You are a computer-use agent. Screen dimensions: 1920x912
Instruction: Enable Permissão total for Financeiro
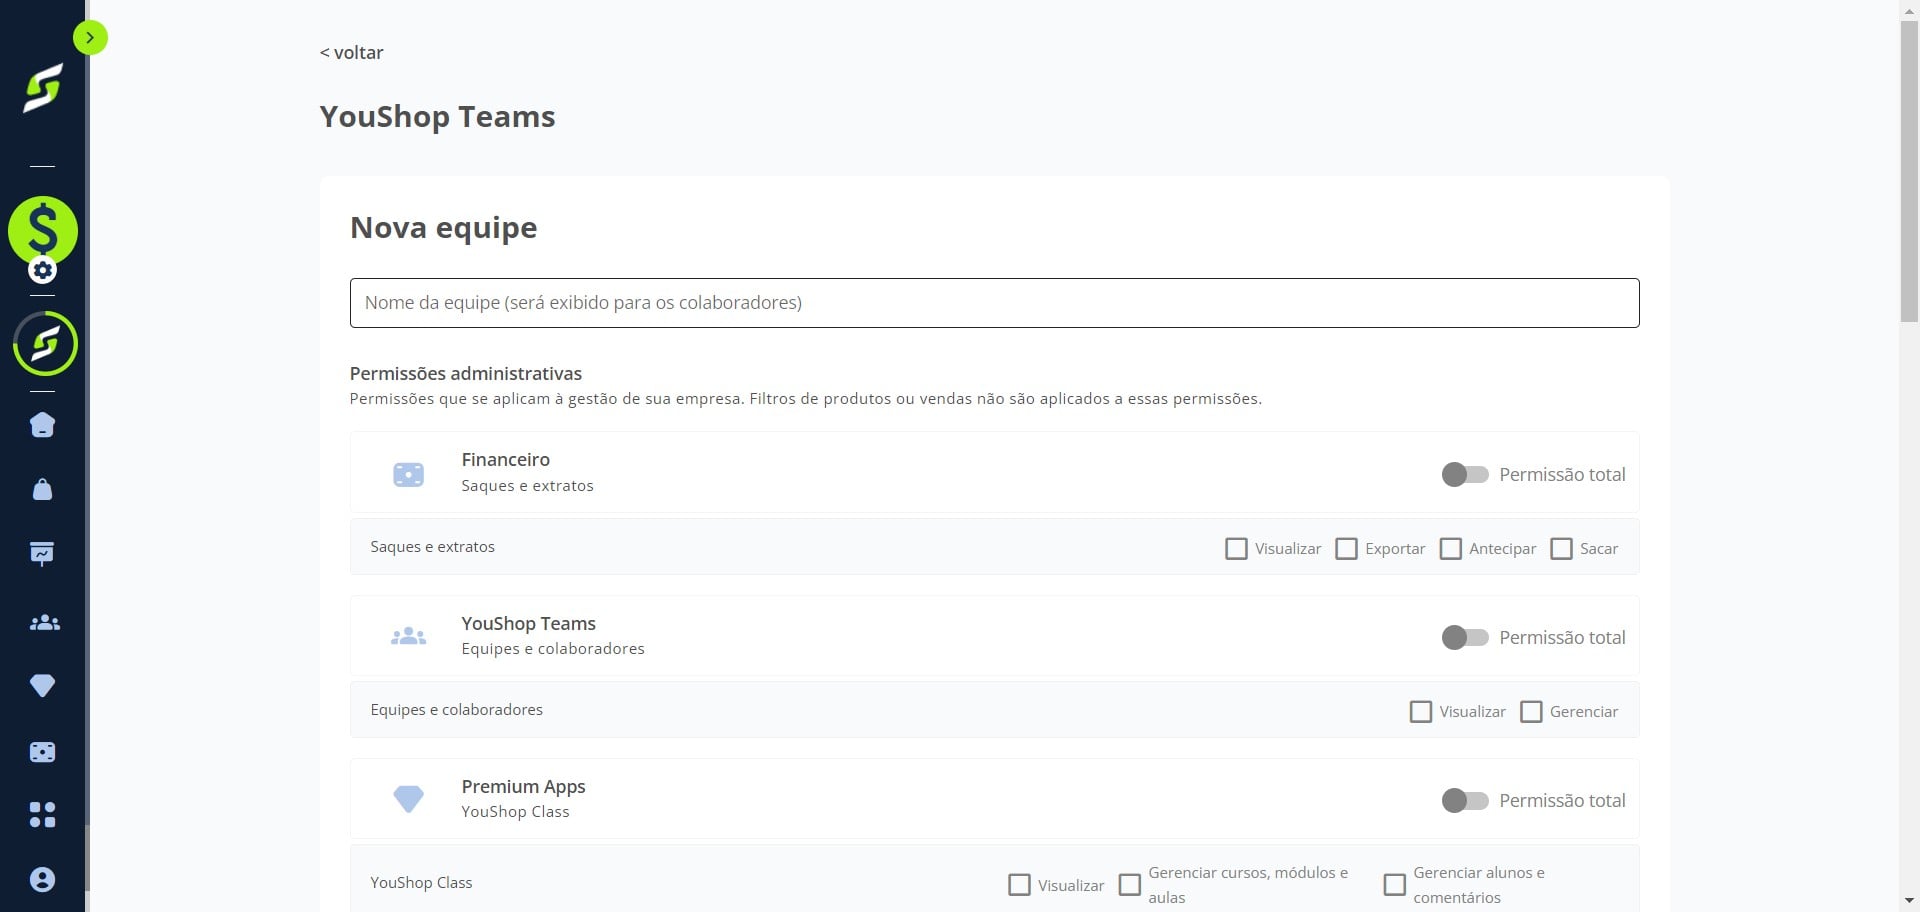click(1465, 475)
